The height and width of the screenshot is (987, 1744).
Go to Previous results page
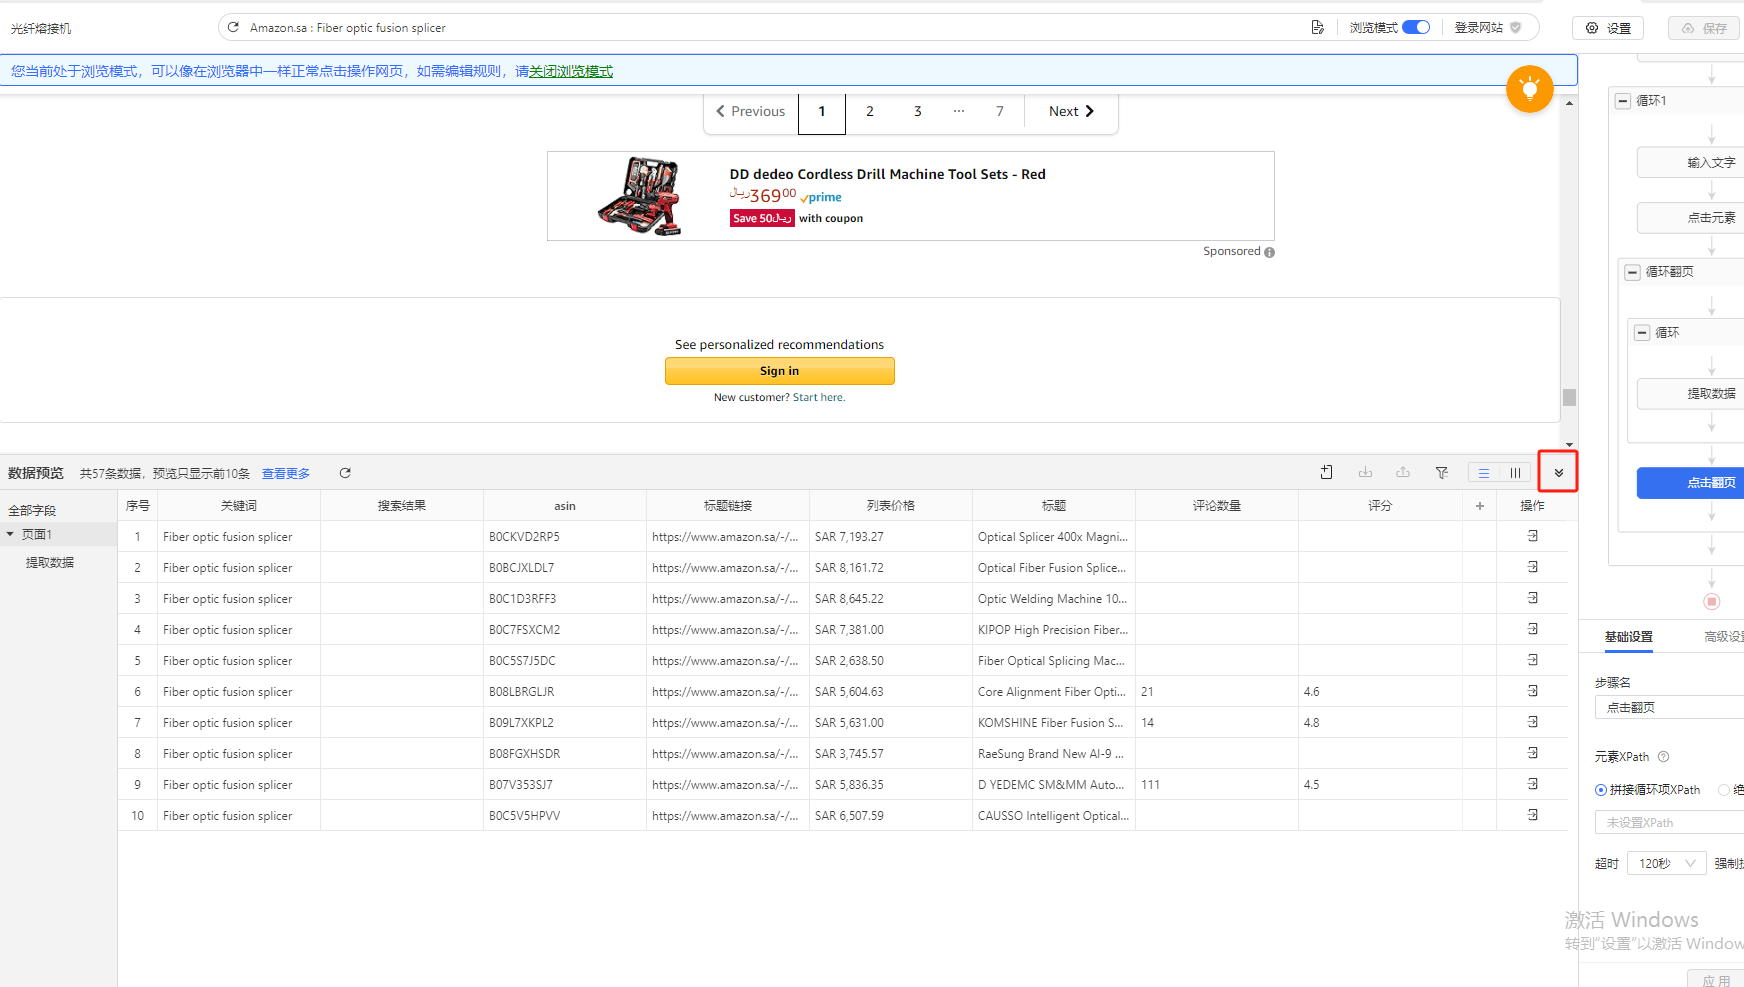point(751,111)
